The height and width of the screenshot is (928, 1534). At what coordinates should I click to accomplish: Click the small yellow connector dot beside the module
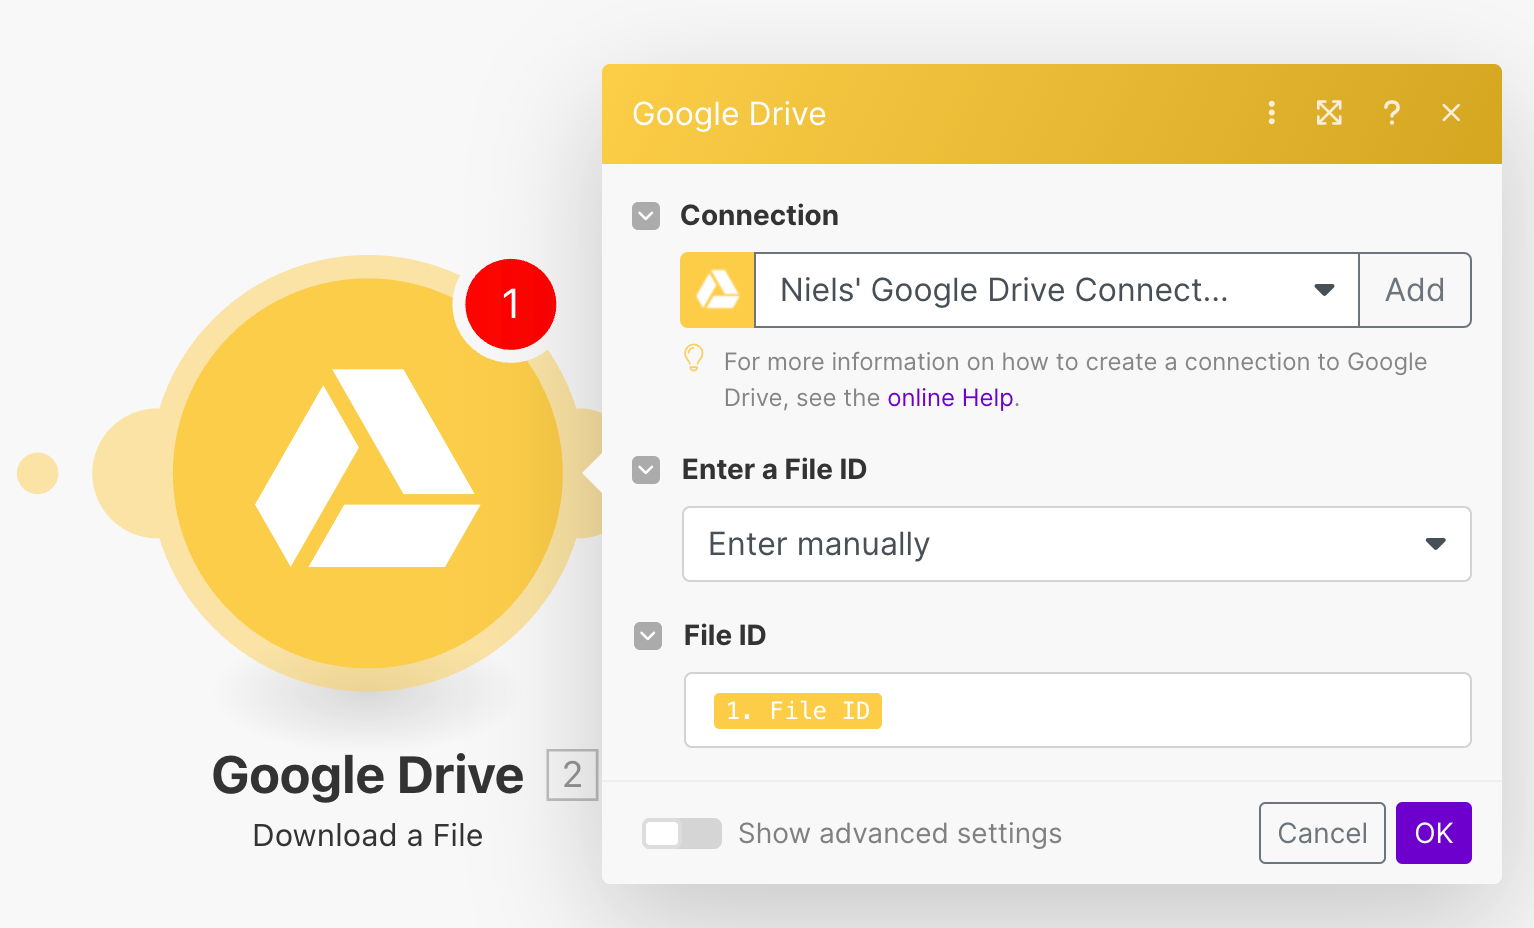coord(38,473)
